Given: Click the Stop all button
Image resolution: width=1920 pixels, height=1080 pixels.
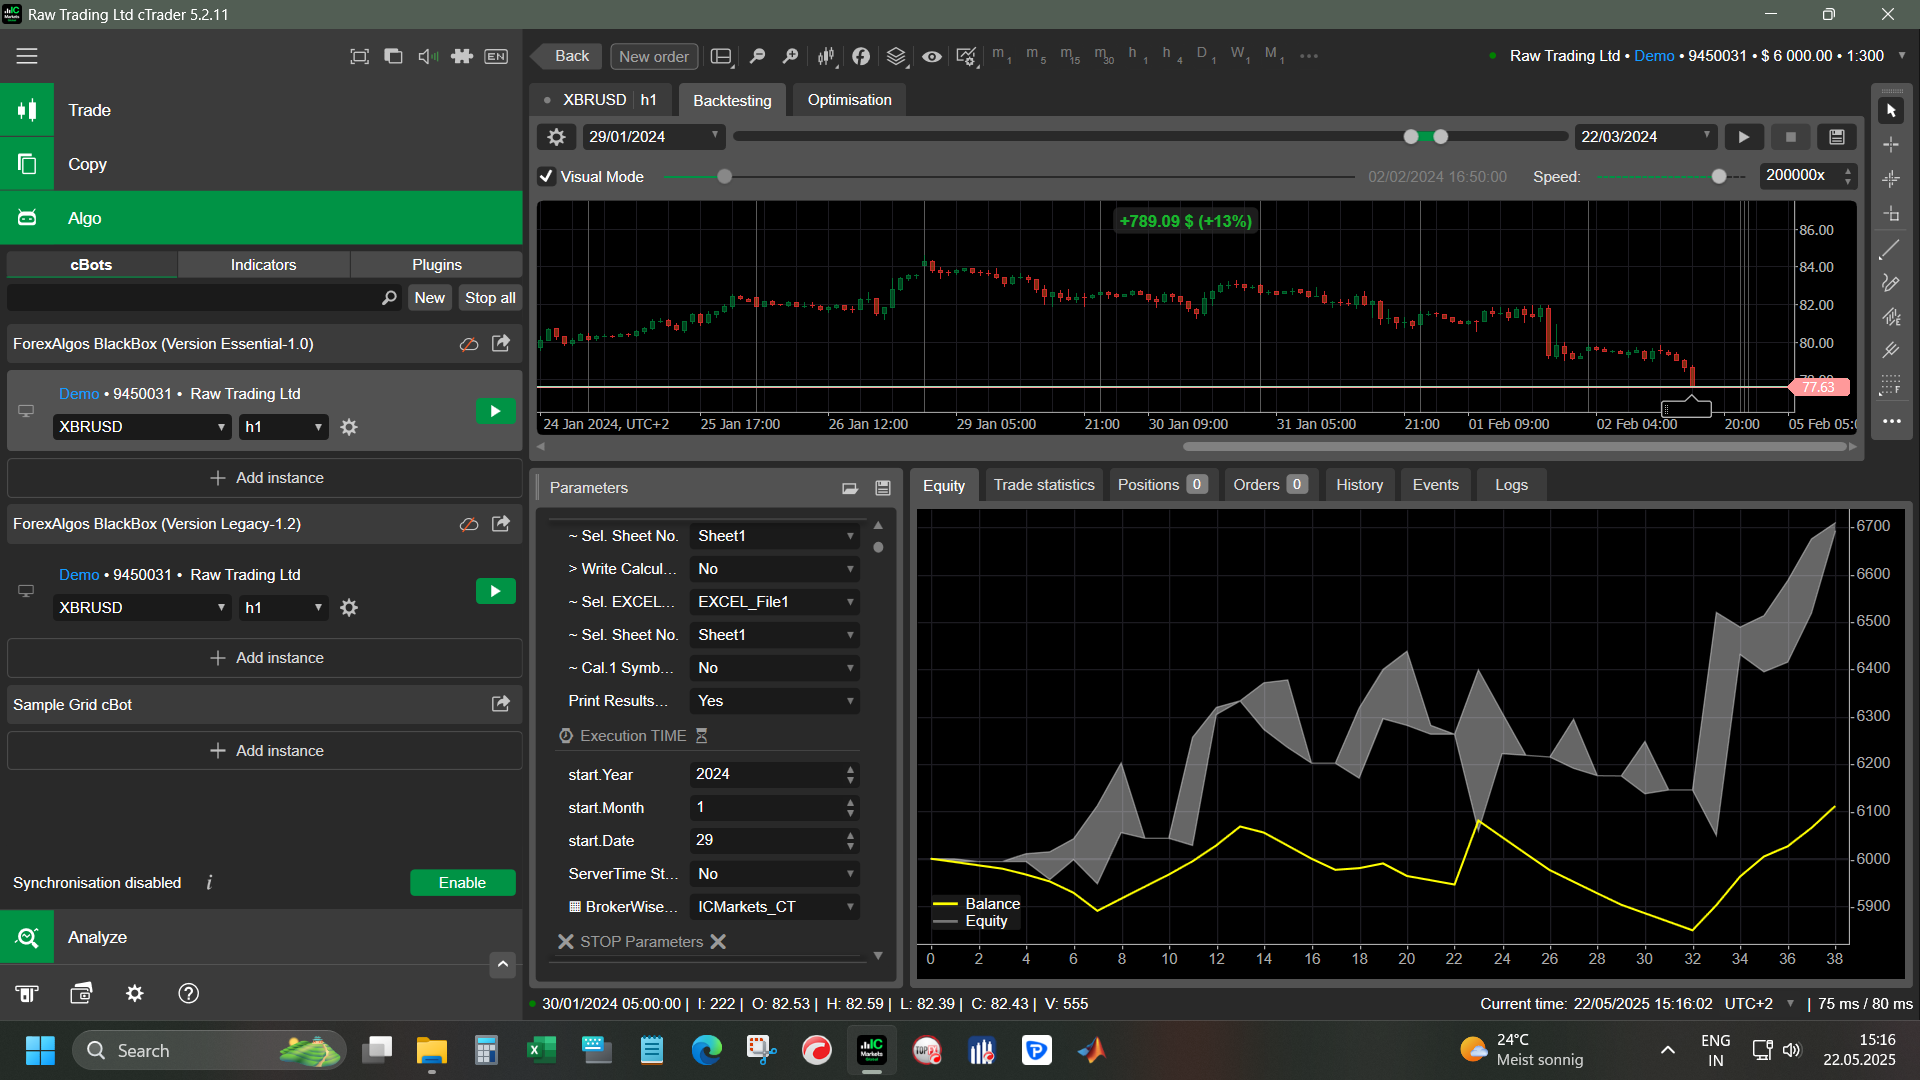Looking at the screenshot, I should coord(490,298).
